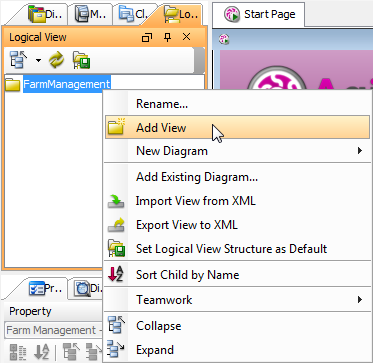Select the FarmManagement tree node

(67, 84)
